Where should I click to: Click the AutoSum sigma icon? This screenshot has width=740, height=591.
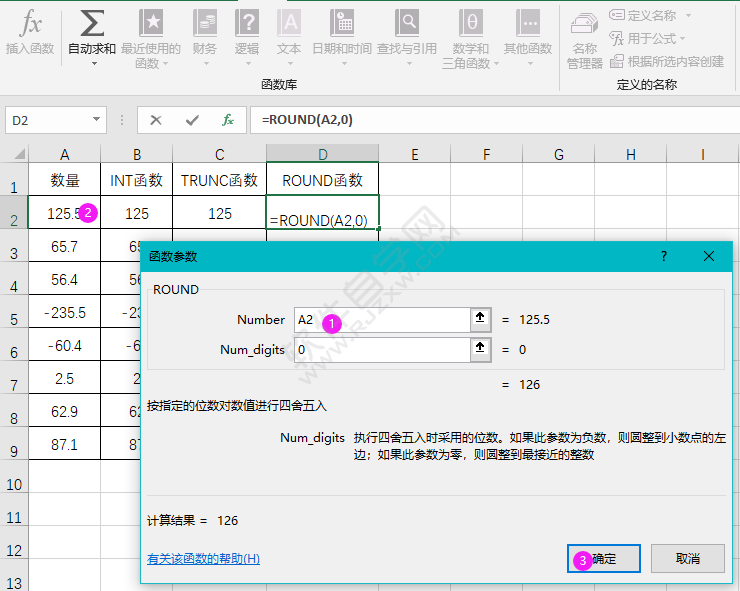(x=93, y=23)
